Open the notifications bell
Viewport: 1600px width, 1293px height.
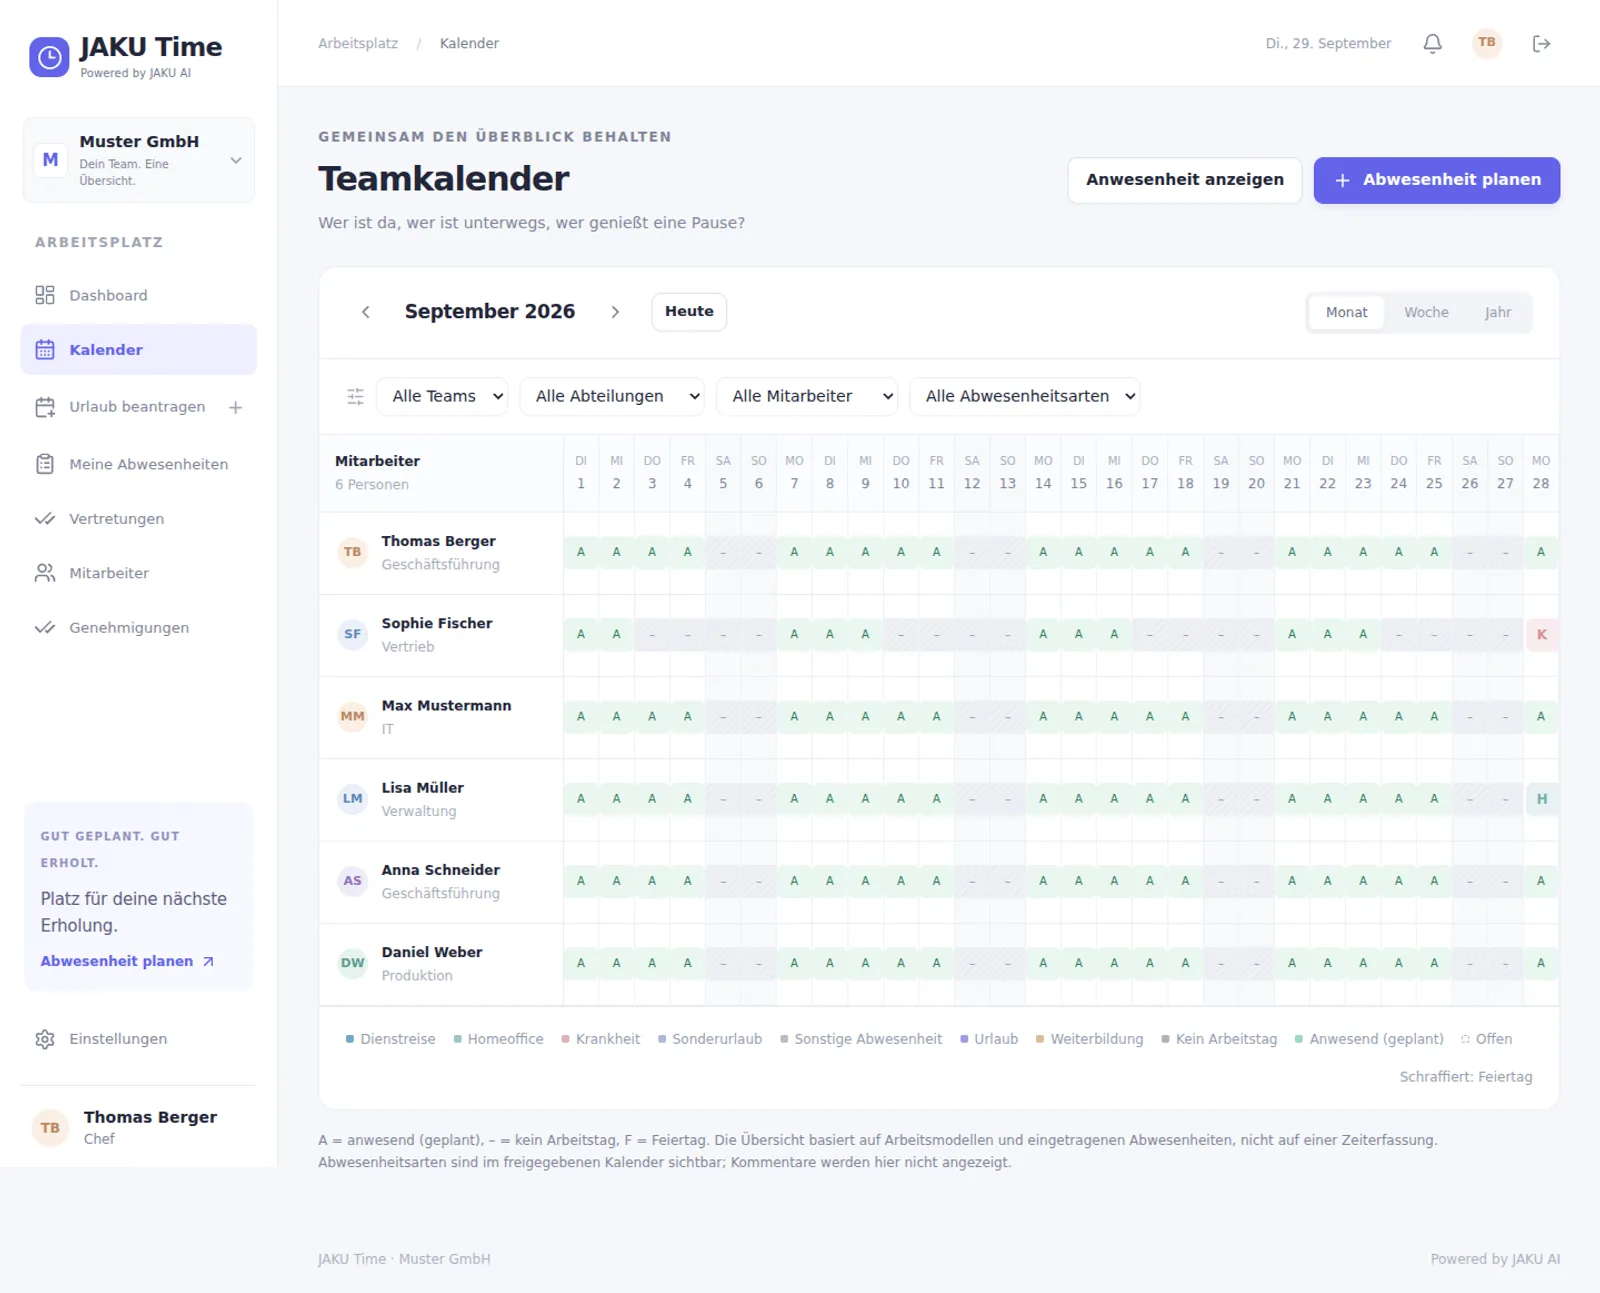click(1432, 43)
